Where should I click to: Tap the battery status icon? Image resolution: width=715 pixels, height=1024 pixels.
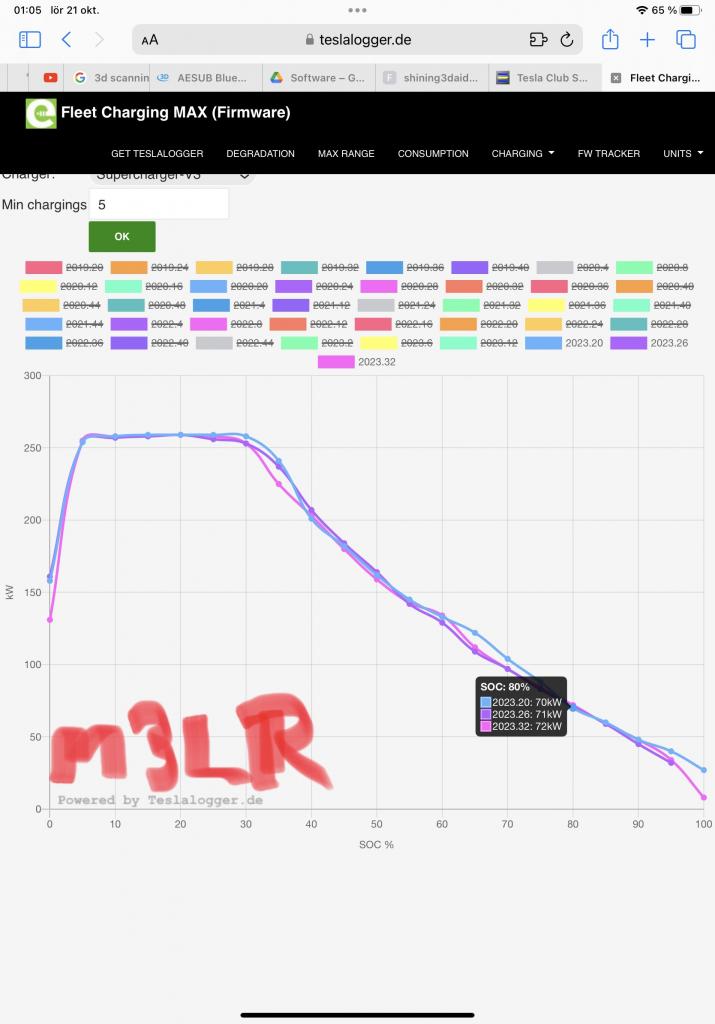pyautogui.click(x=690, y=10)
